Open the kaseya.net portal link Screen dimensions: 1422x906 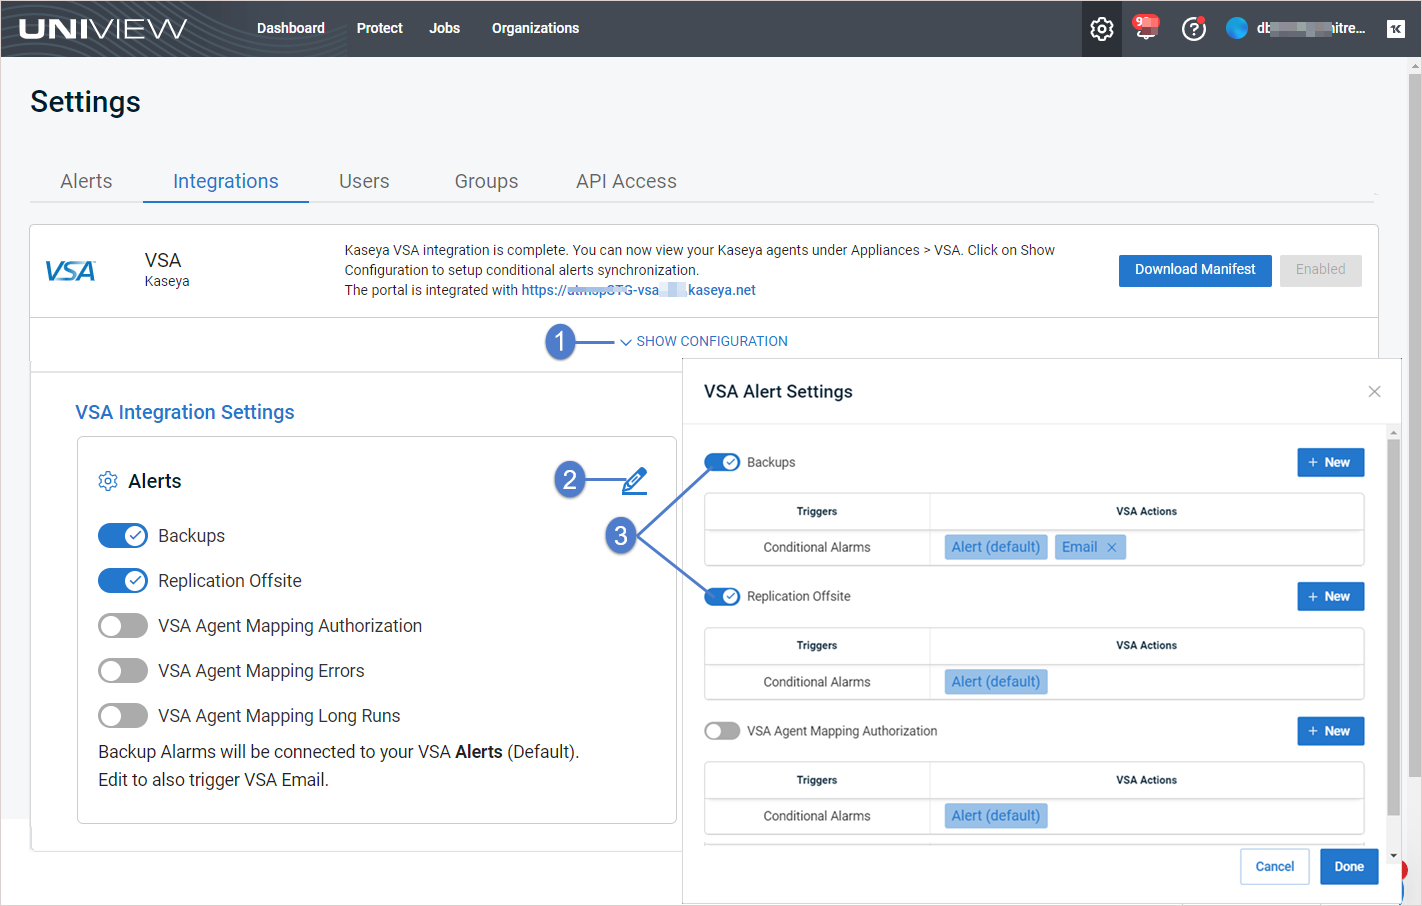[x=638, y=290]
